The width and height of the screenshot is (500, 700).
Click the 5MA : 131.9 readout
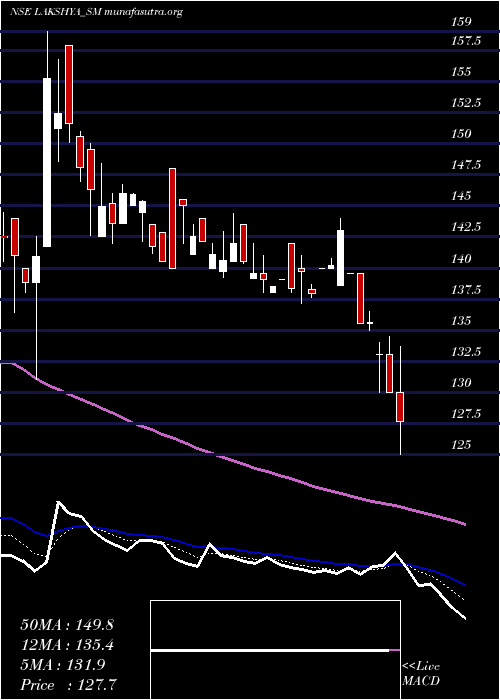[x=62, y=665]
